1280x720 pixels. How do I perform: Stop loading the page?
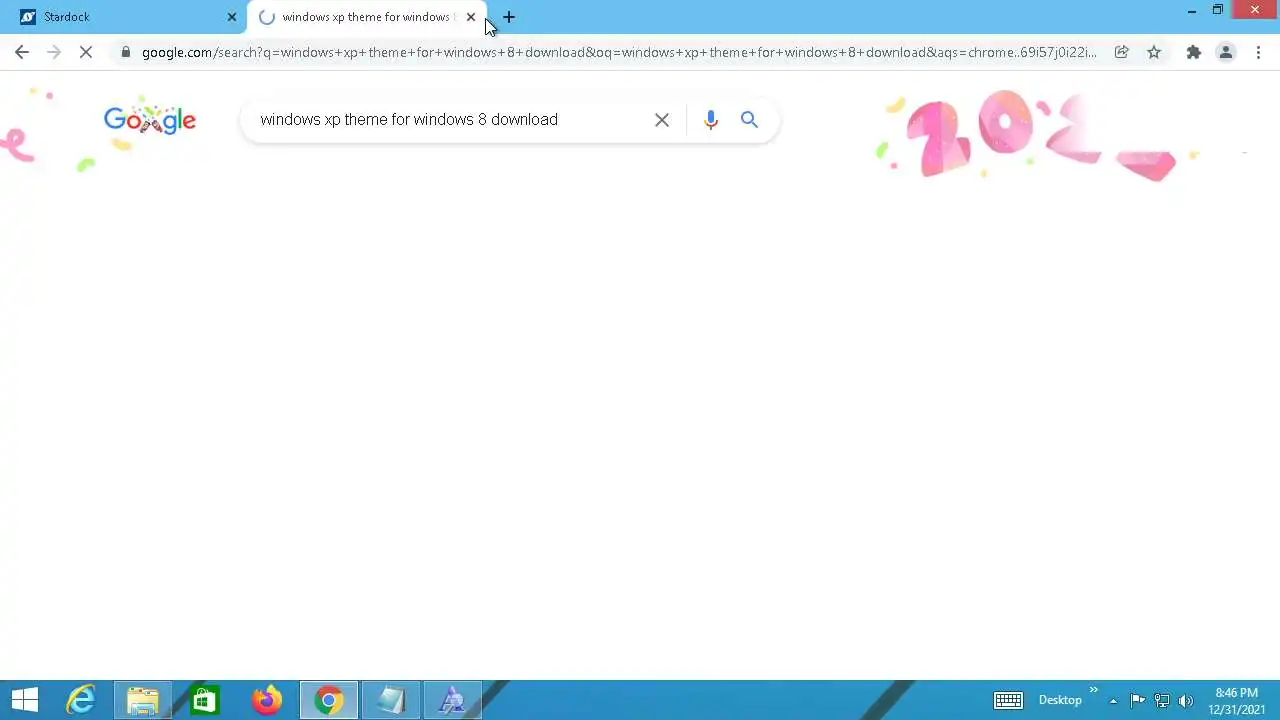click(86, 52)
